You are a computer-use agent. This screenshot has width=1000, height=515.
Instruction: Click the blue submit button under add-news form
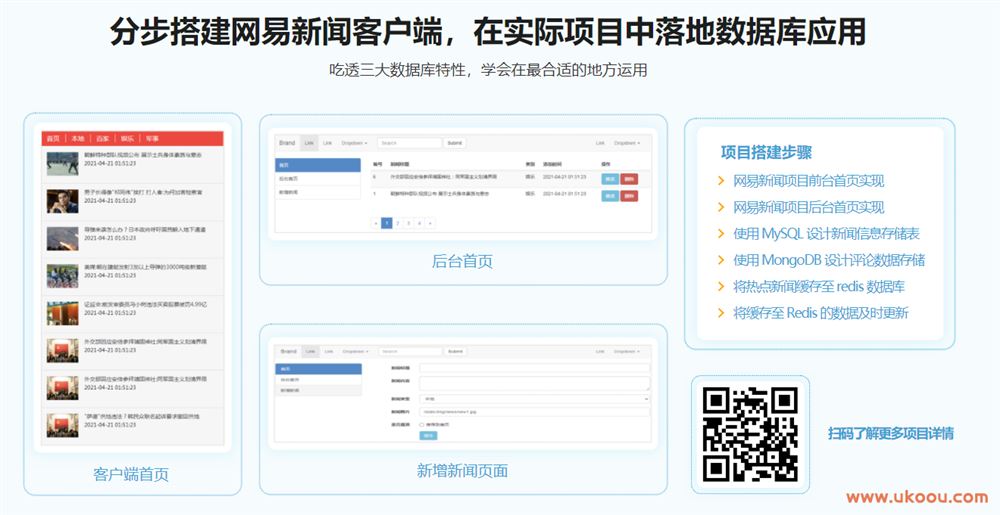tap(428, 435)
